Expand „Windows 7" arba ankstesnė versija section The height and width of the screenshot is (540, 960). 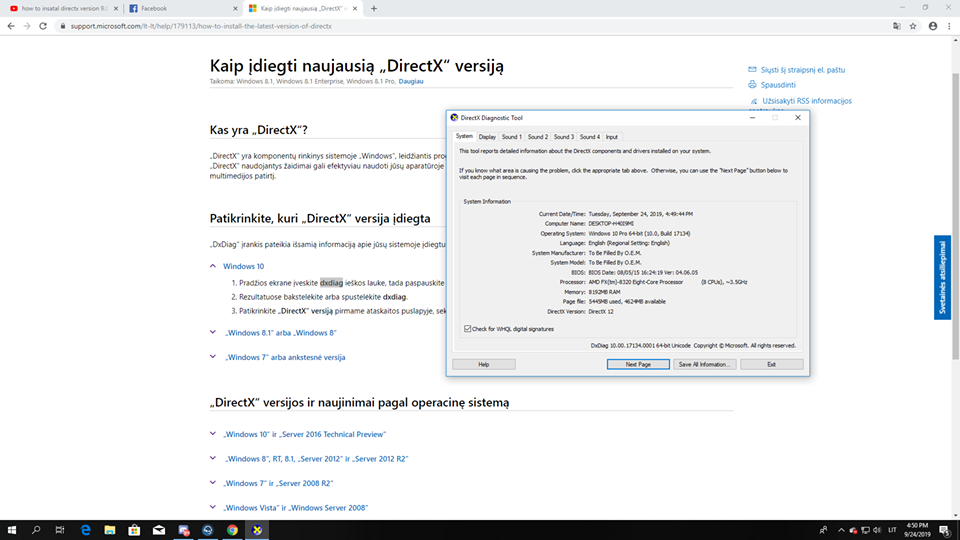click(284, 358)
